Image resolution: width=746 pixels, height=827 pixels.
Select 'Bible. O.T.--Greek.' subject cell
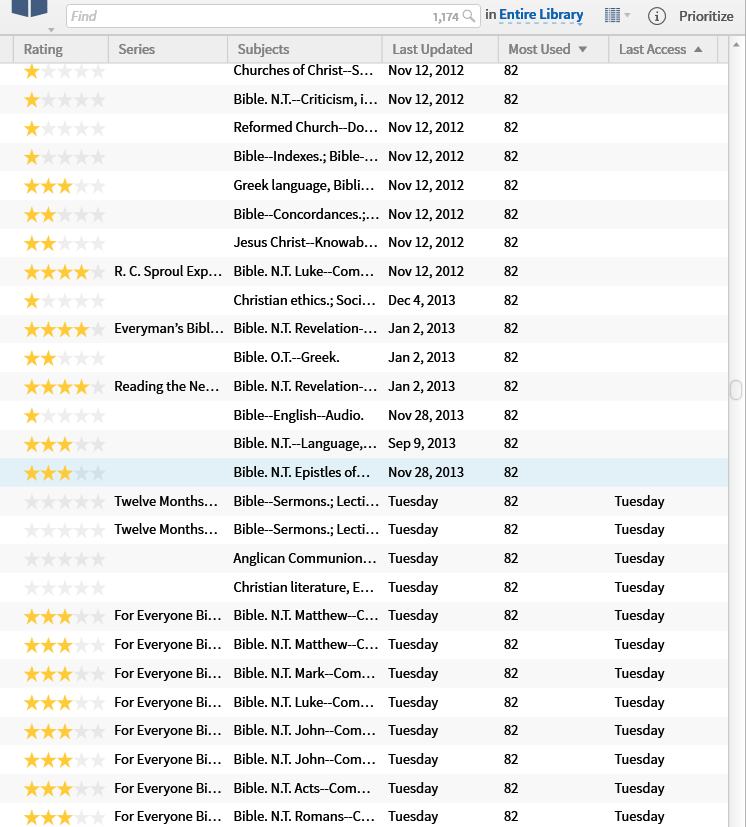point(286,358)
